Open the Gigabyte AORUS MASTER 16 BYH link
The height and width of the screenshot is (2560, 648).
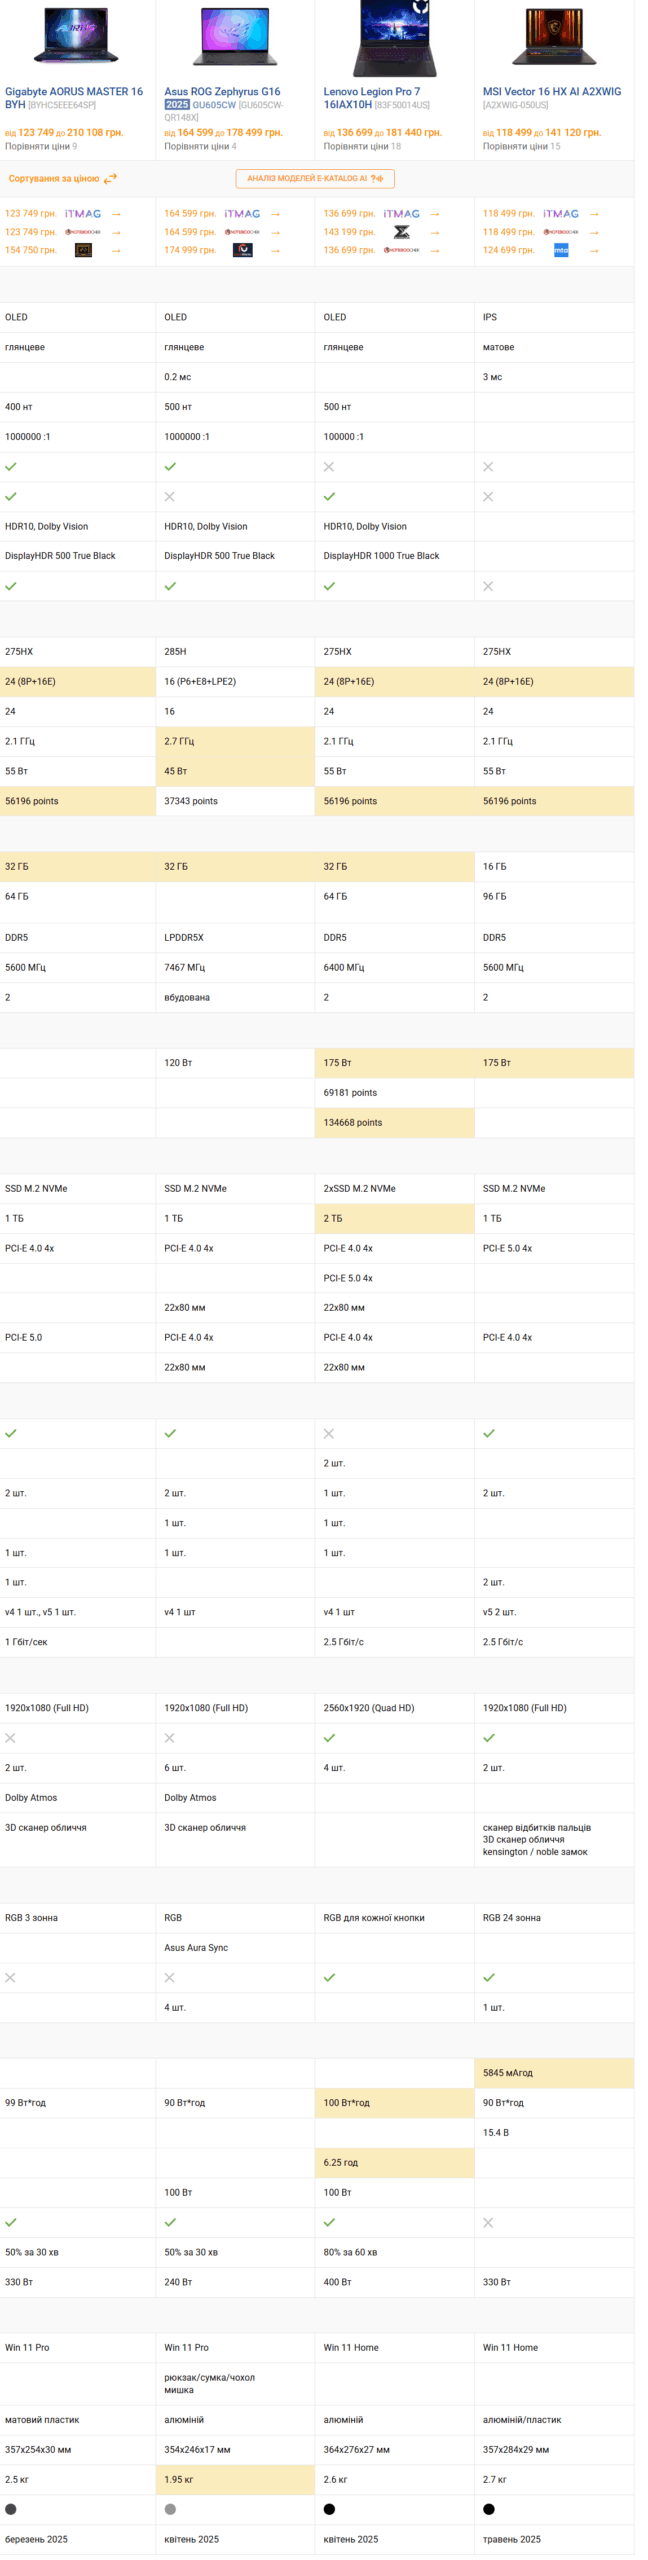73,97
